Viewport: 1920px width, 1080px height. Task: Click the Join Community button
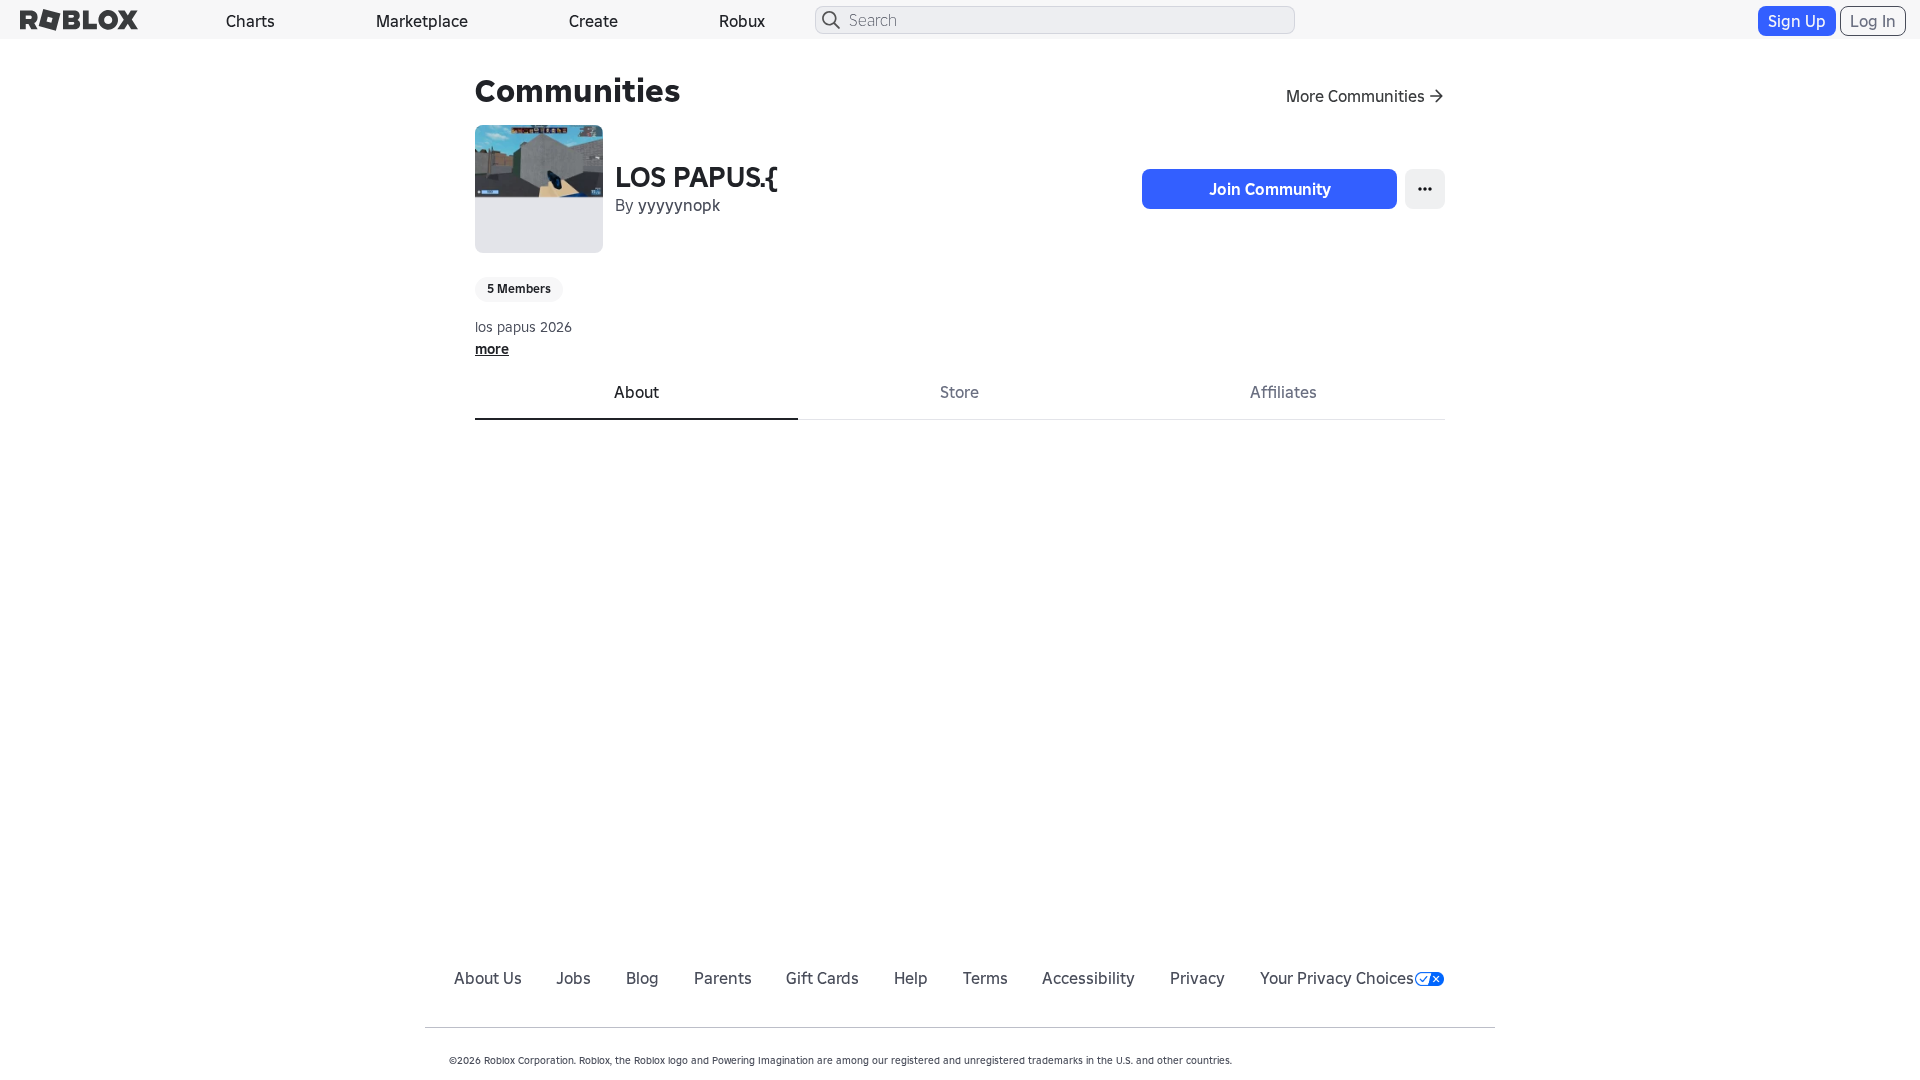click(1269, 189)
